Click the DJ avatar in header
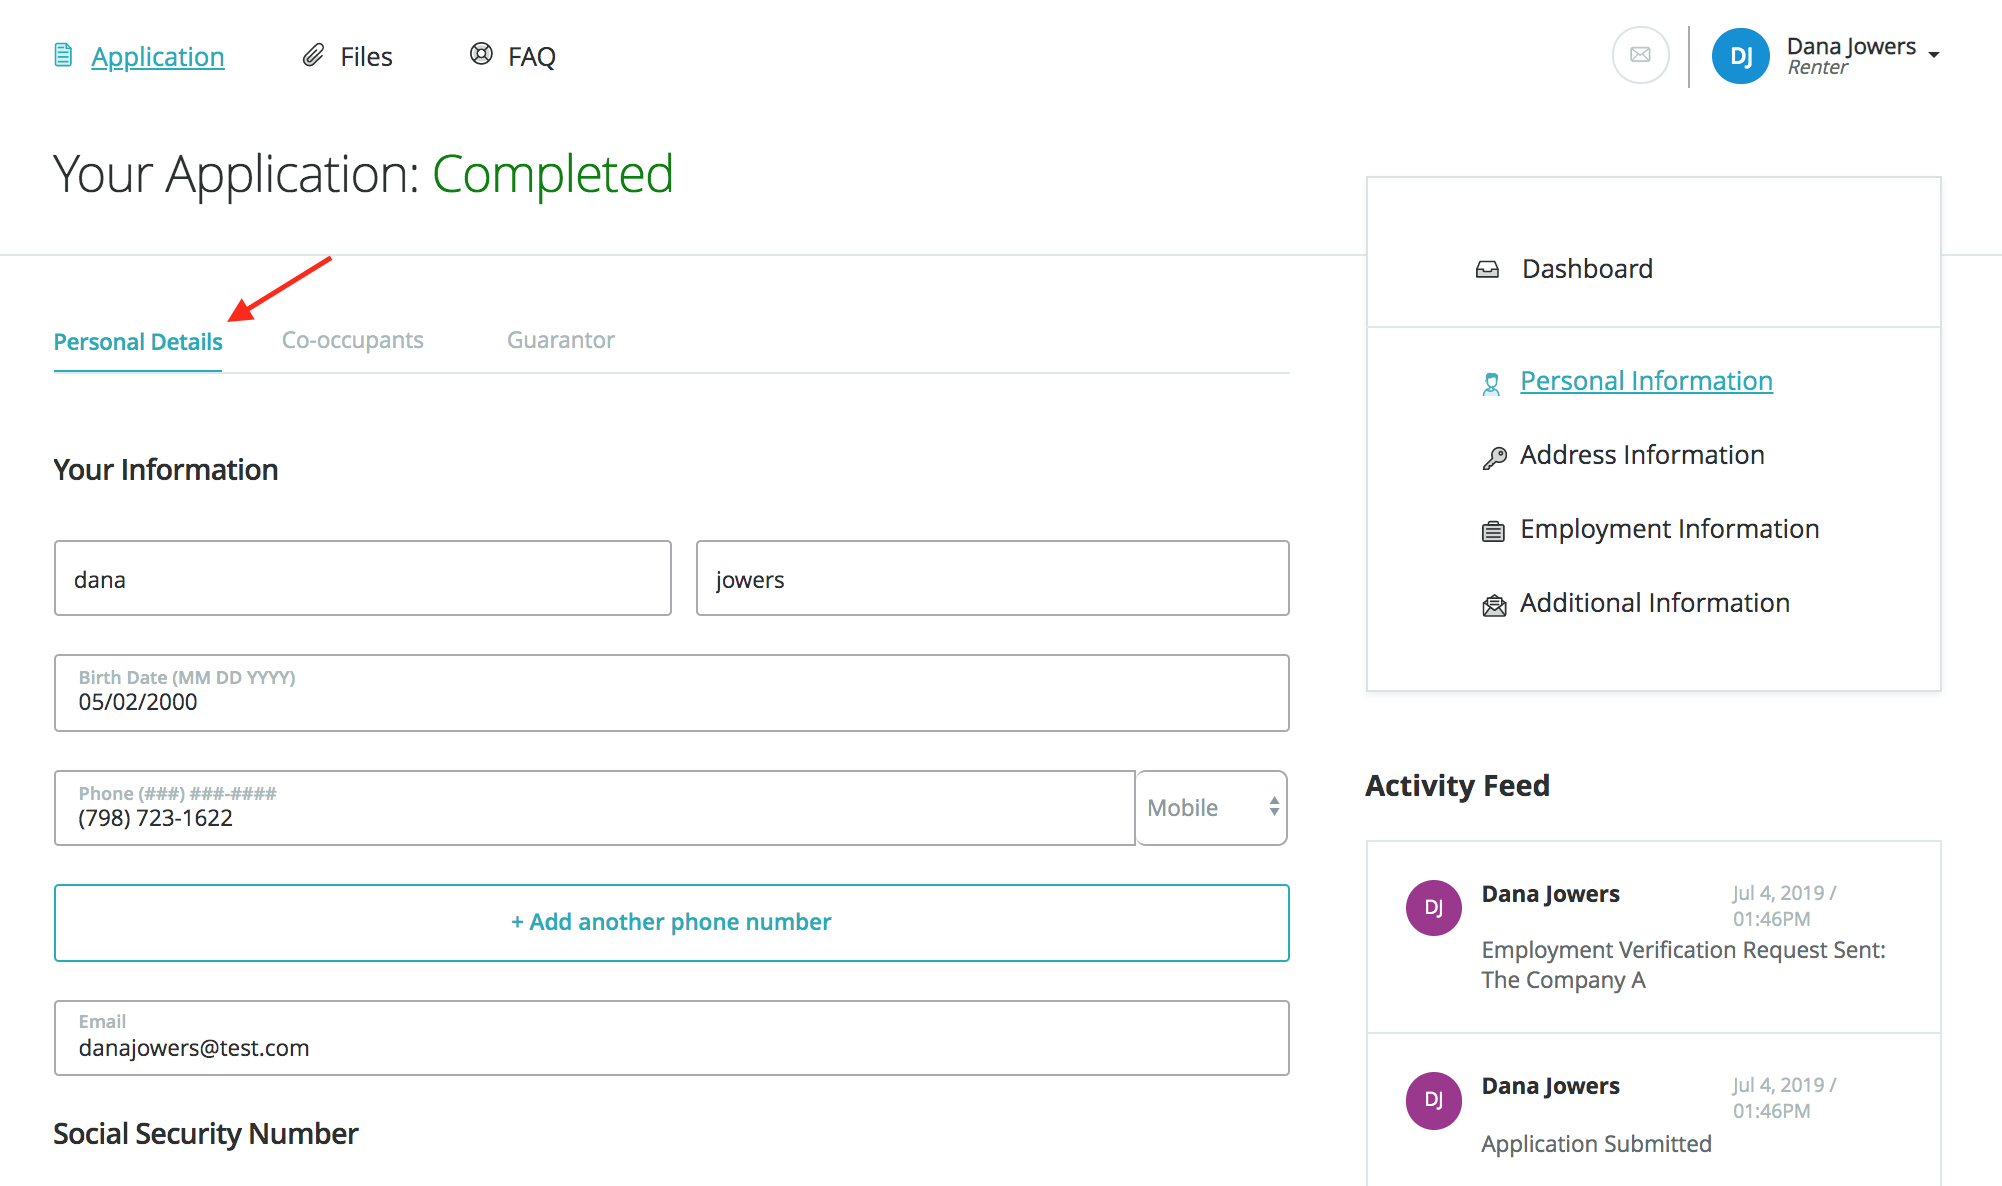This screenshot has height=1186, width=2002. 1740,56
